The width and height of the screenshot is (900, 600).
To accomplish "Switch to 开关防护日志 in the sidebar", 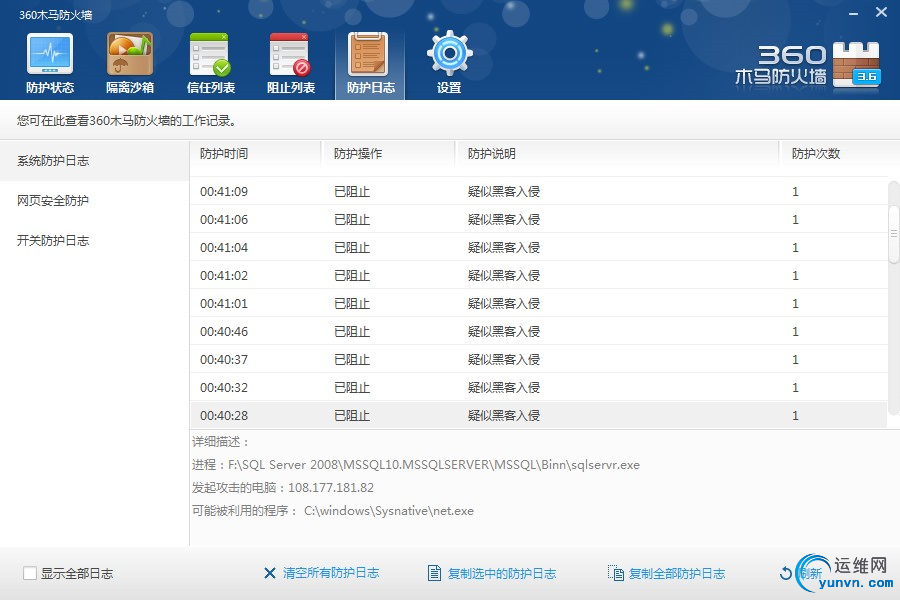I will [x=95, y=241].
